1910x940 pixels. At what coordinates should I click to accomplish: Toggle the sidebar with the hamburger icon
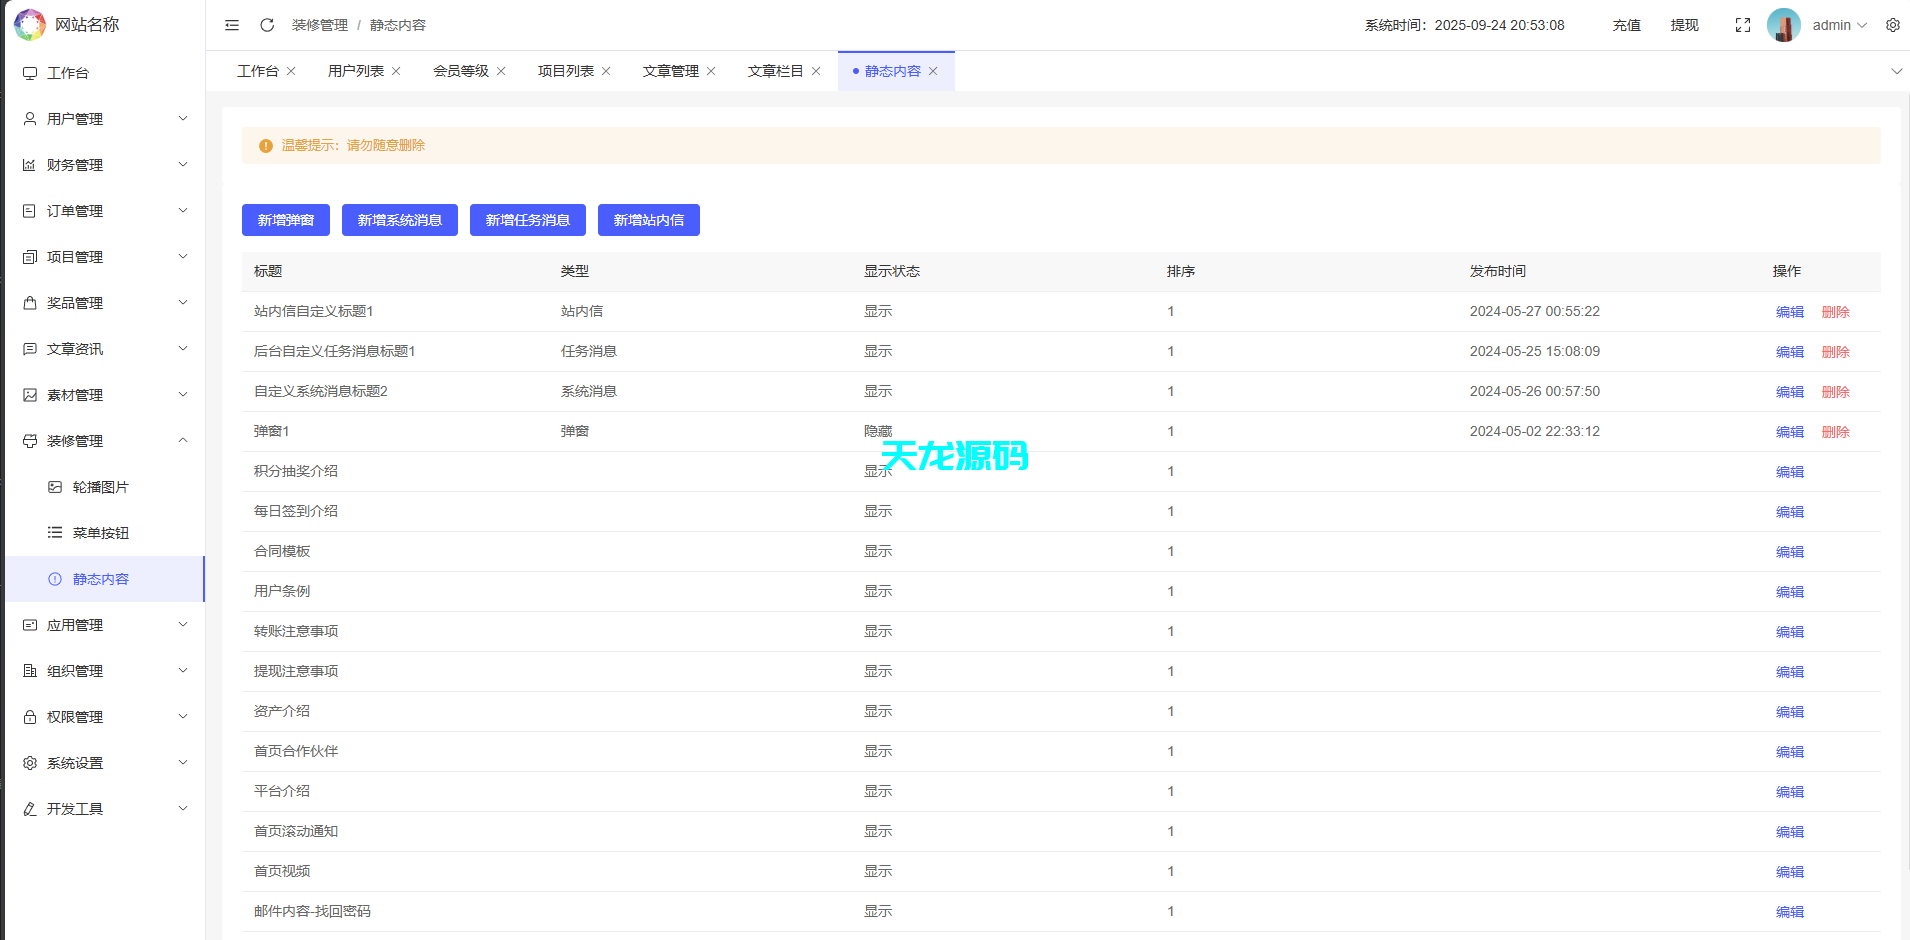click(231, 25)
